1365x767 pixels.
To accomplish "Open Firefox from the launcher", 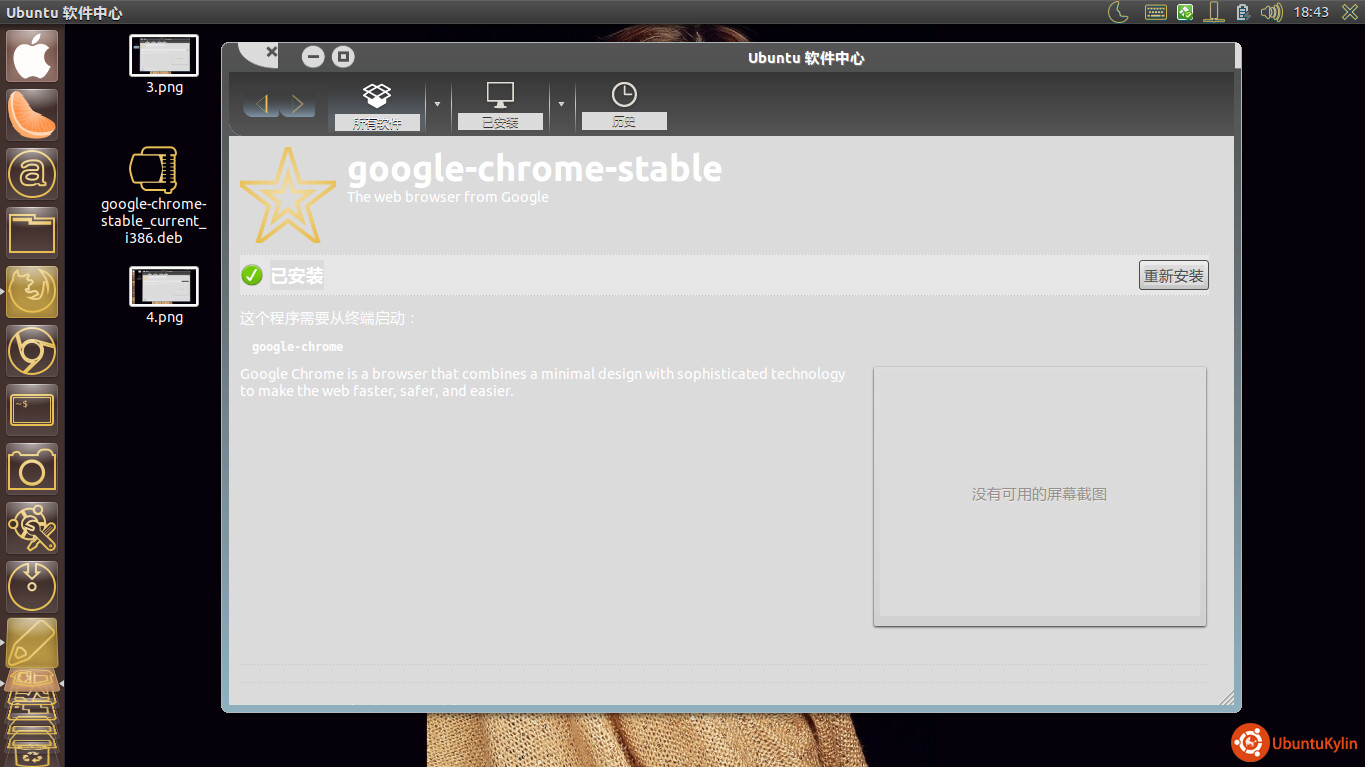I will coord(32,292).
